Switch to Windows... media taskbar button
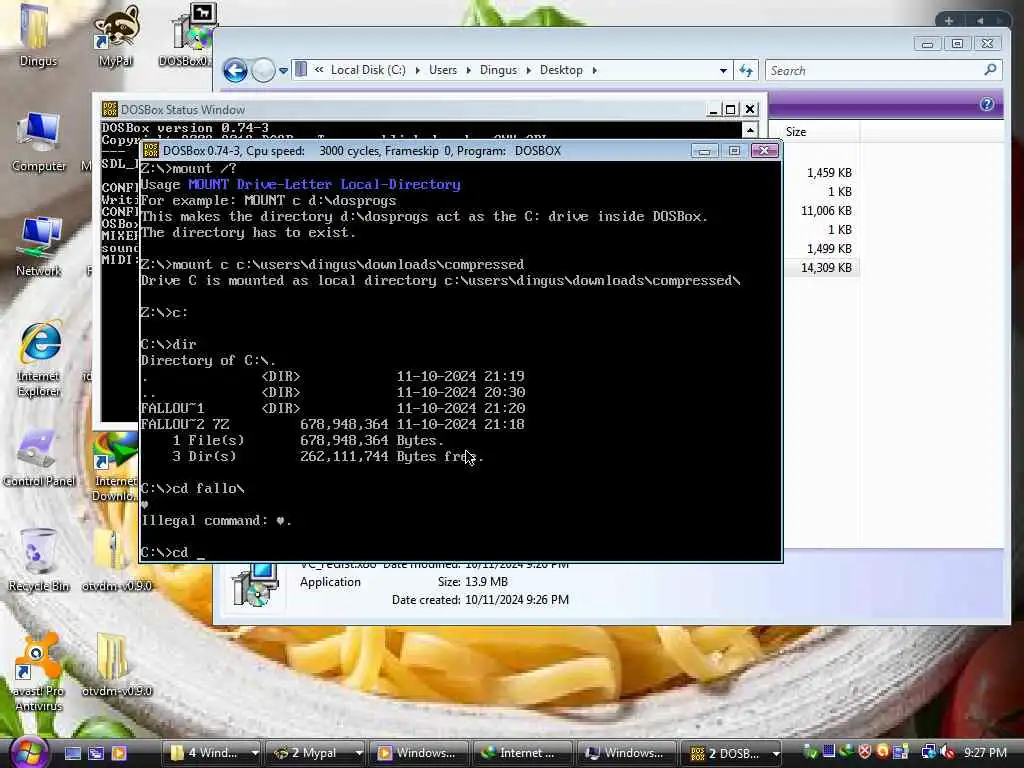Viewport: 1024px width, 768px height. click(418, 753)
